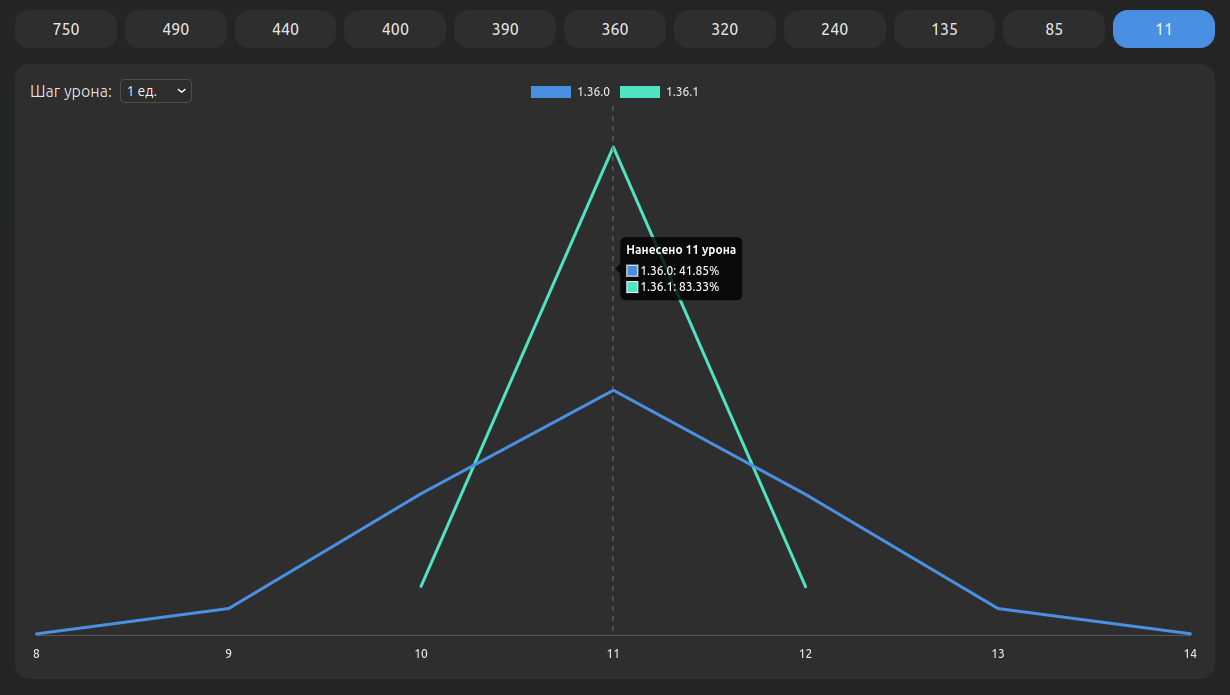Open the 360 tab
This screenshot has height=695, width=1230.
615,29
